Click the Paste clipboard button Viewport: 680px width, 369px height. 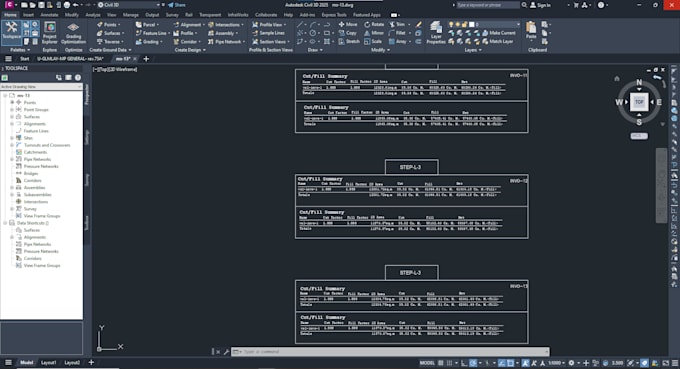(531, 31)
